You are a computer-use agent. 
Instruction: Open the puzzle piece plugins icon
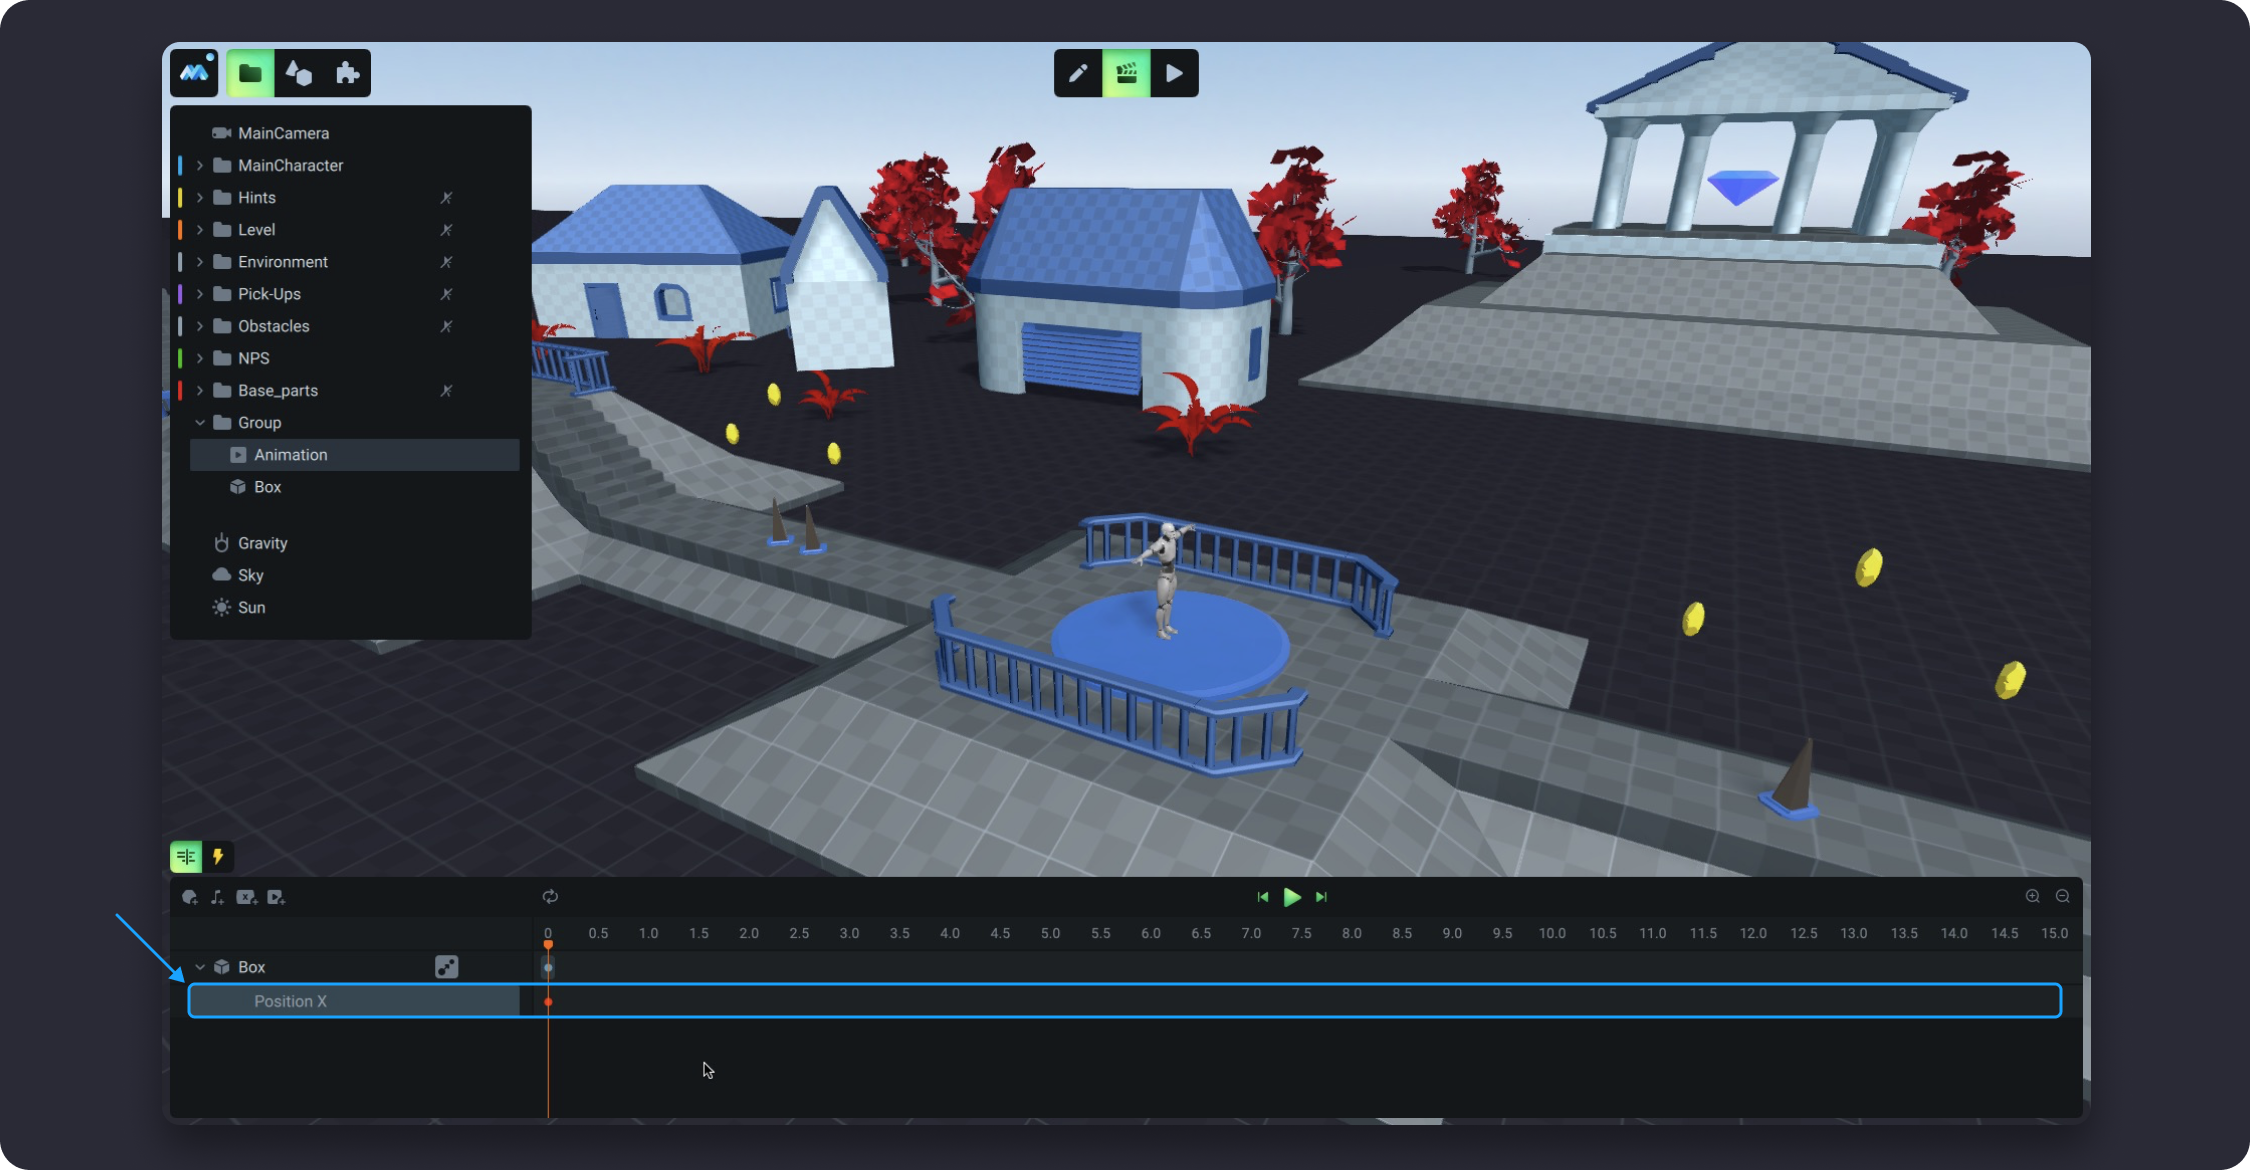click(347, 73)
